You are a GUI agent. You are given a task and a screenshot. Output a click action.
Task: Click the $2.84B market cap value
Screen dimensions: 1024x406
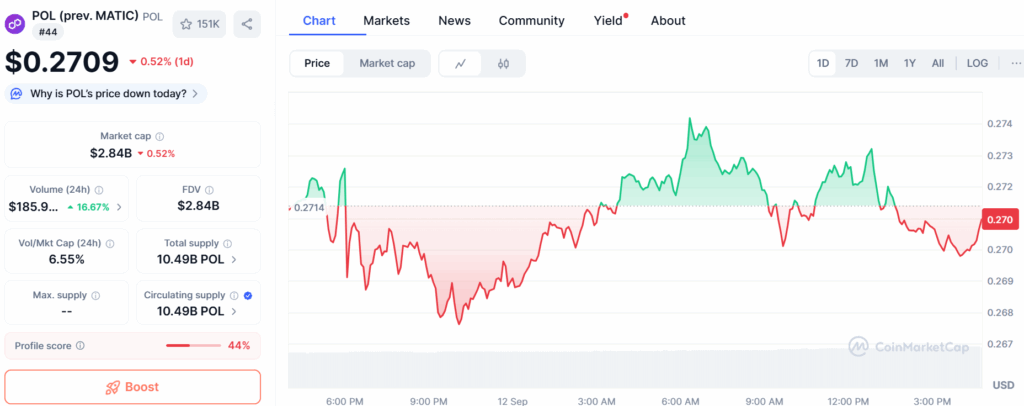click(111, 153)
